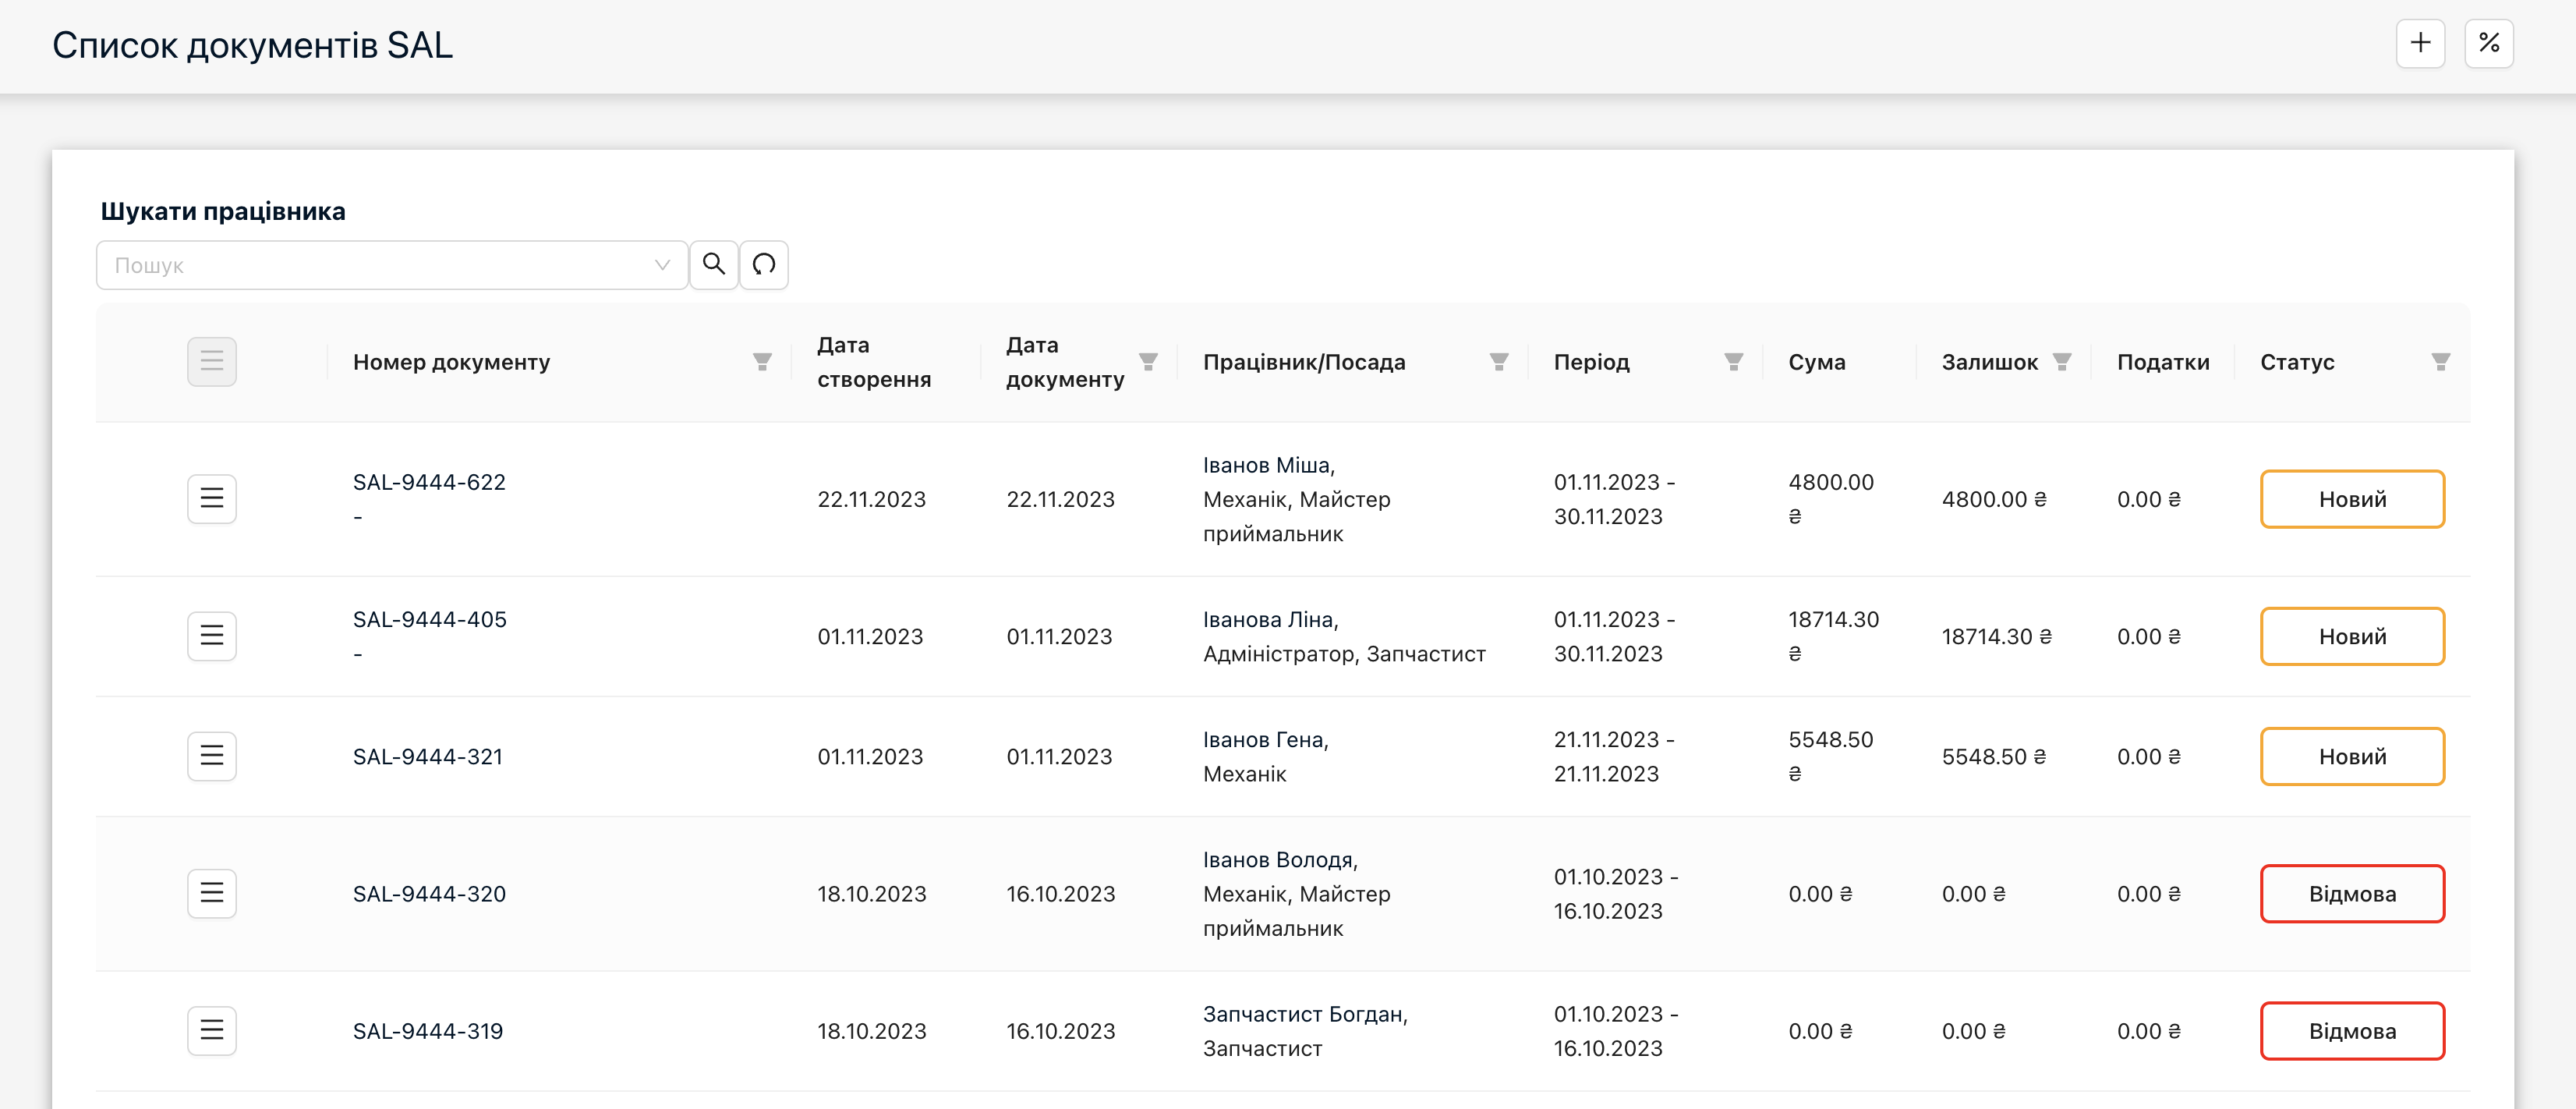
Task: Click the reset search refresh icon
Action: point(764,265)
